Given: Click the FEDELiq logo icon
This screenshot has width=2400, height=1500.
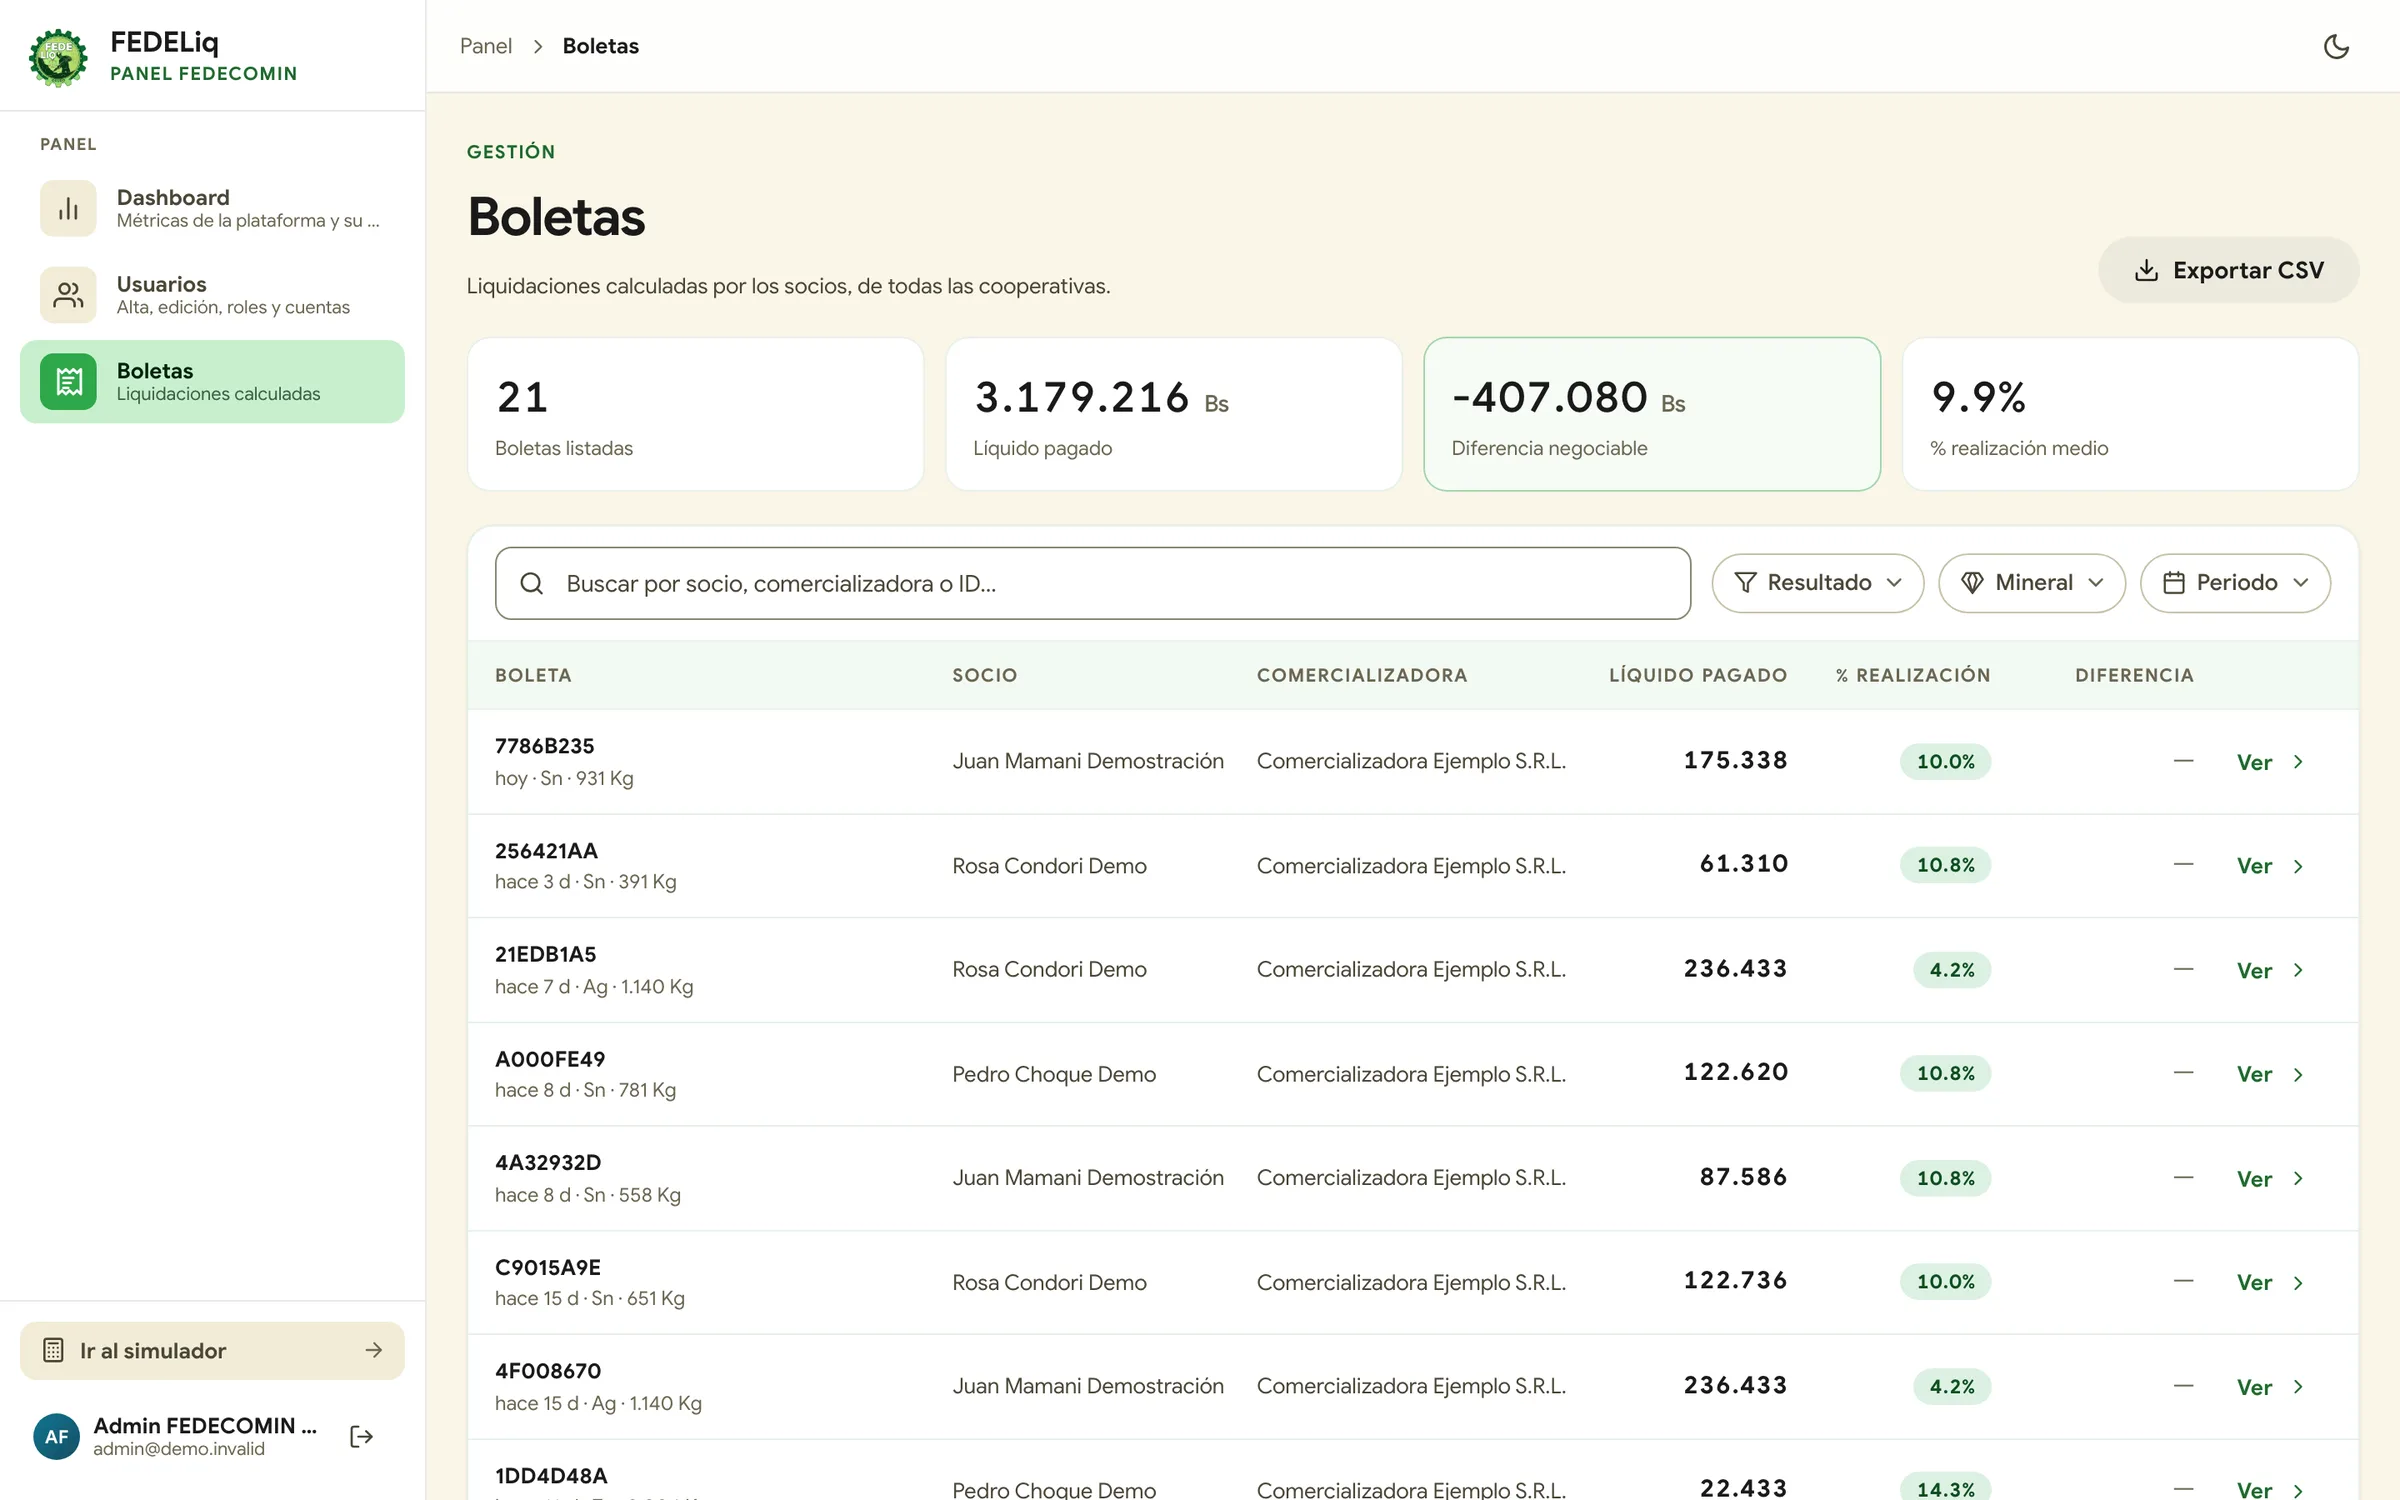Looking at the screenshot, I should (x=58, y=57).
